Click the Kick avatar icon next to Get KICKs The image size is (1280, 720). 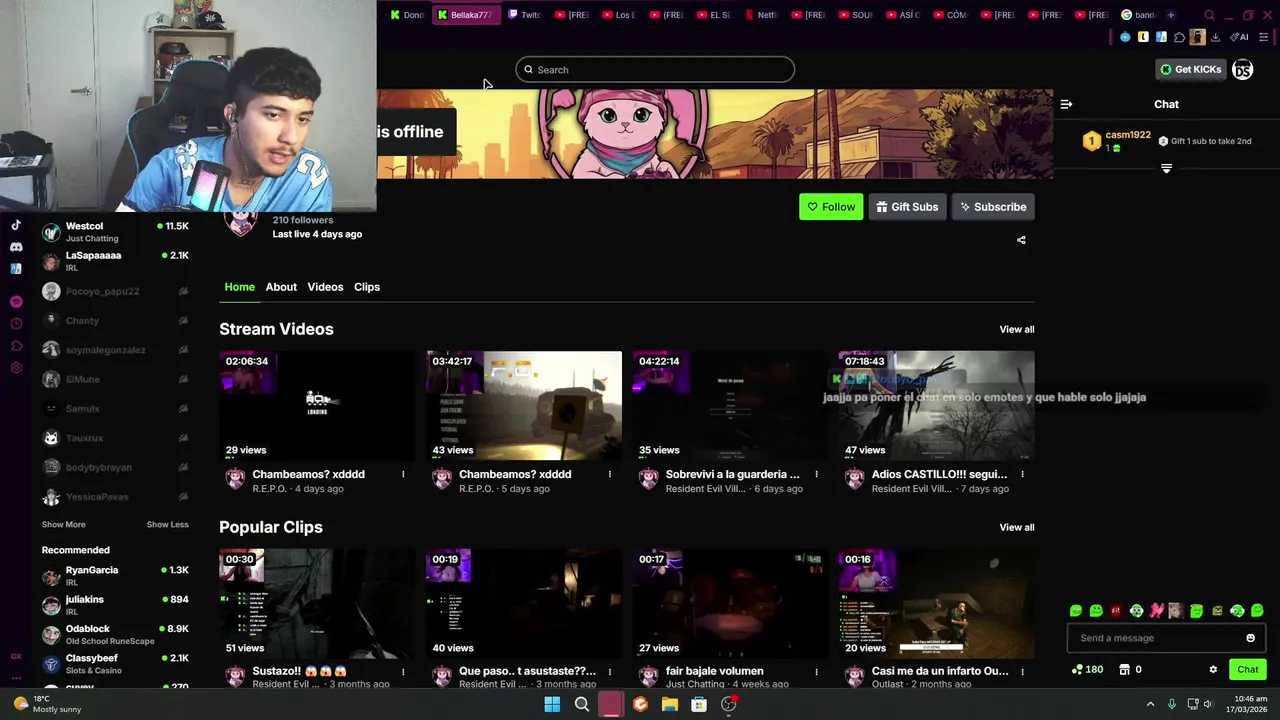[x=1242, y=69]
